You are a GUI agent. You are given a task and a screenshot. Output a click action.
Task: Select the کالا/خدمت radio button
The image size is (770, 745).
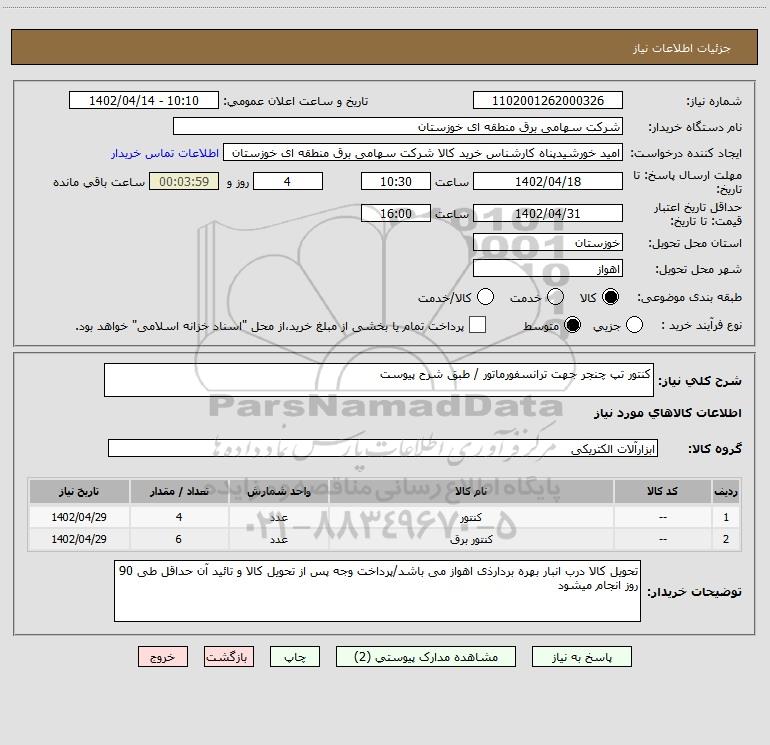(x=485, y=297)
